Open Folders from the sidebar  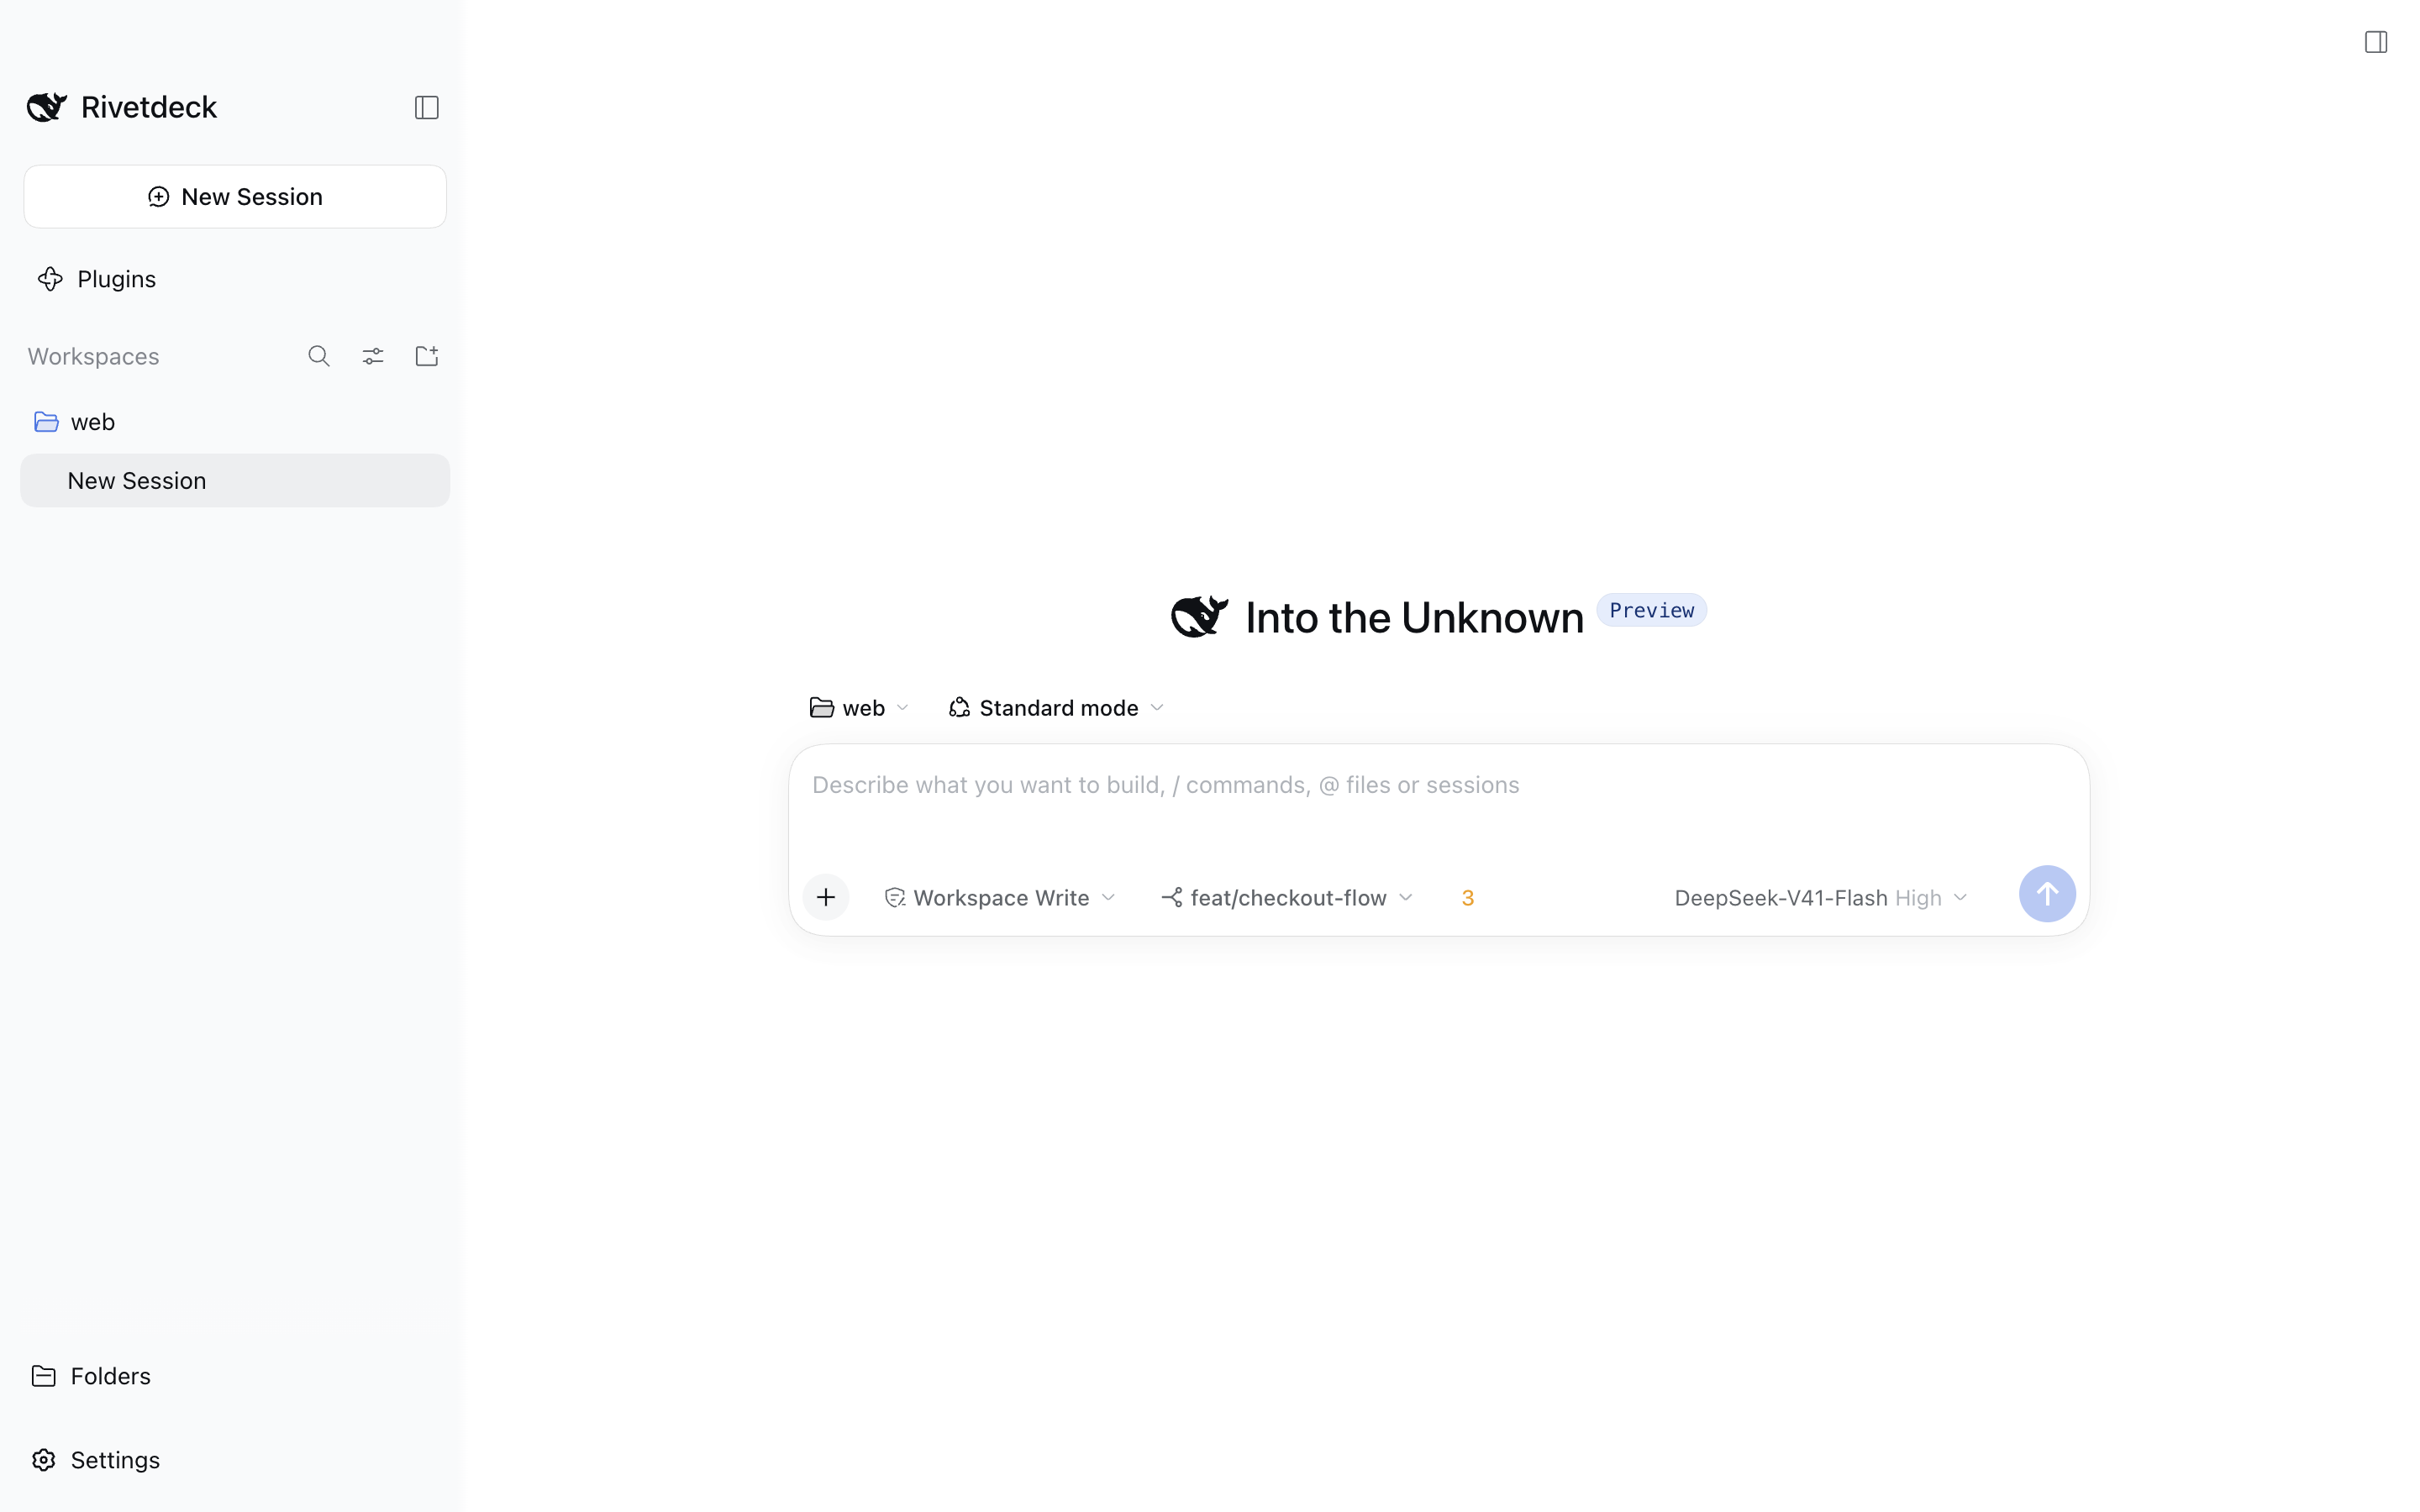click(x=91, y=1376)
